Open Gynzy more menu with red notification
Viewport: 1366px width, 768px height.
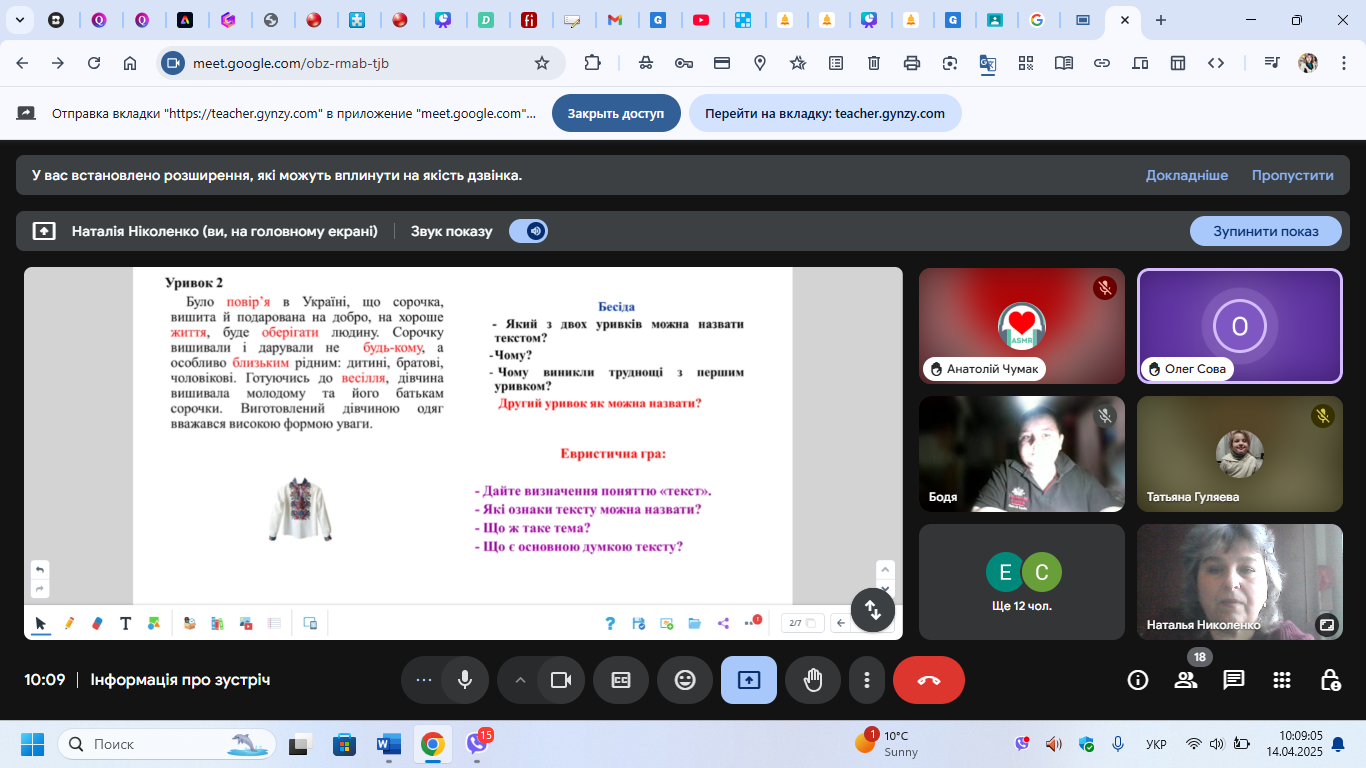pyautogui.click(x=752, y=622)
